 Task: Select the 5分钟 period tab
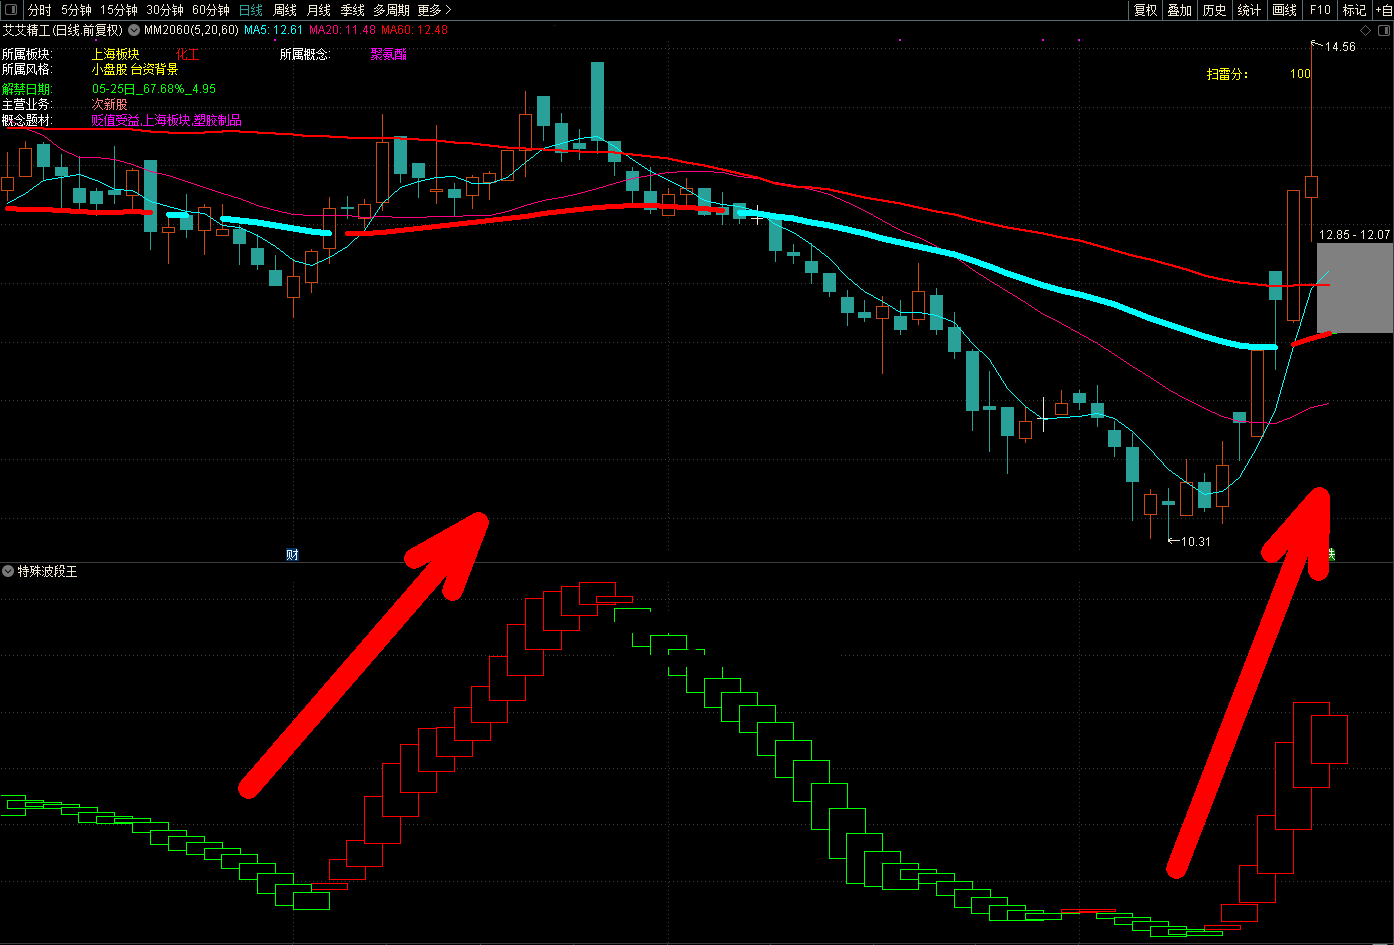click(76, 10)
